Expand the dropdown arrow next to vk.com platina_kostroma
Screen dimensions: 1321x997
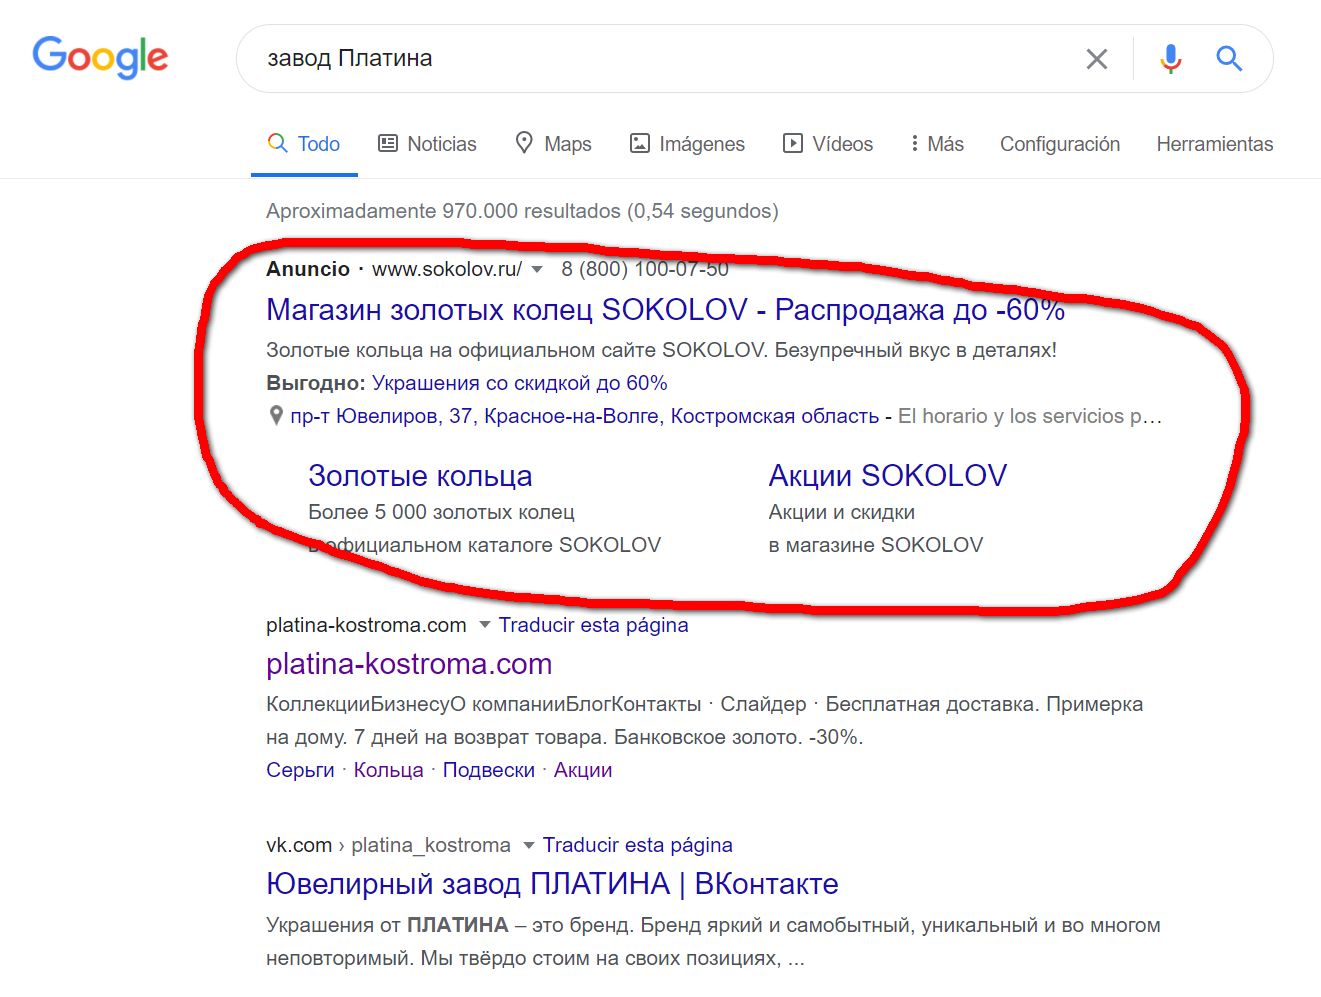529,846
